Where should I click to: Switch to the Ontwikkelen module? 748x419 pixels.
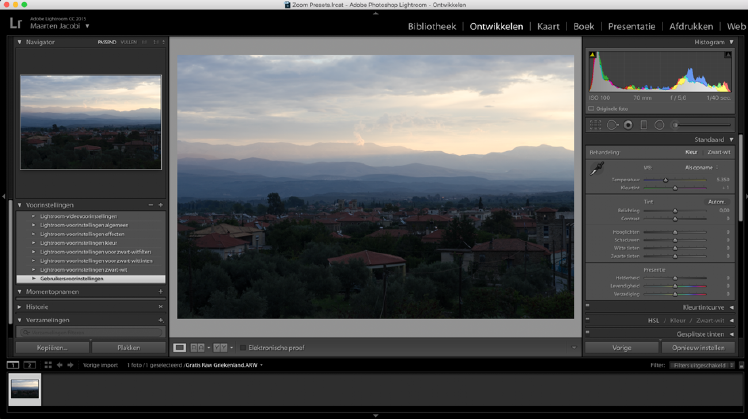coord(496,26)
